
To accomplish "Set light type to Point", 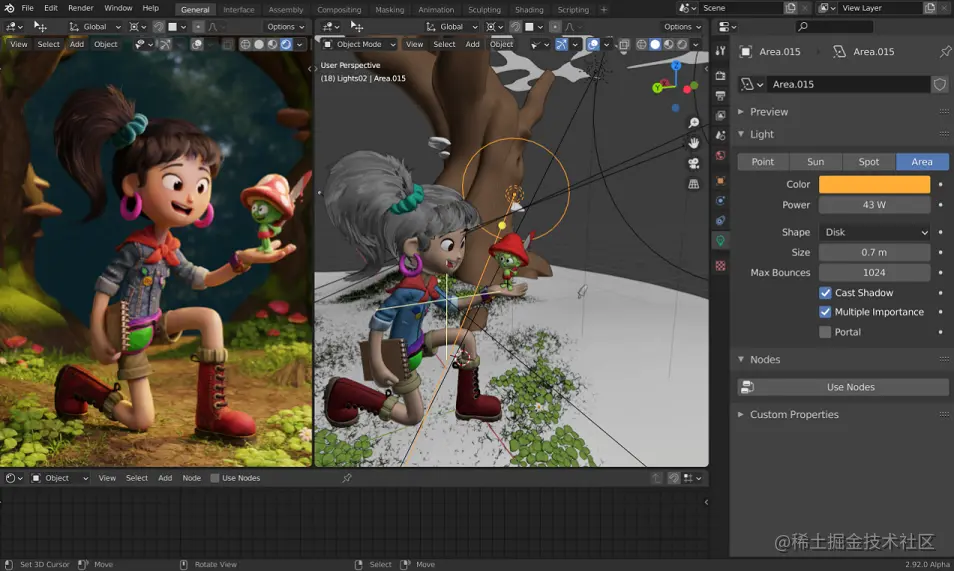I will pos(763,162).
